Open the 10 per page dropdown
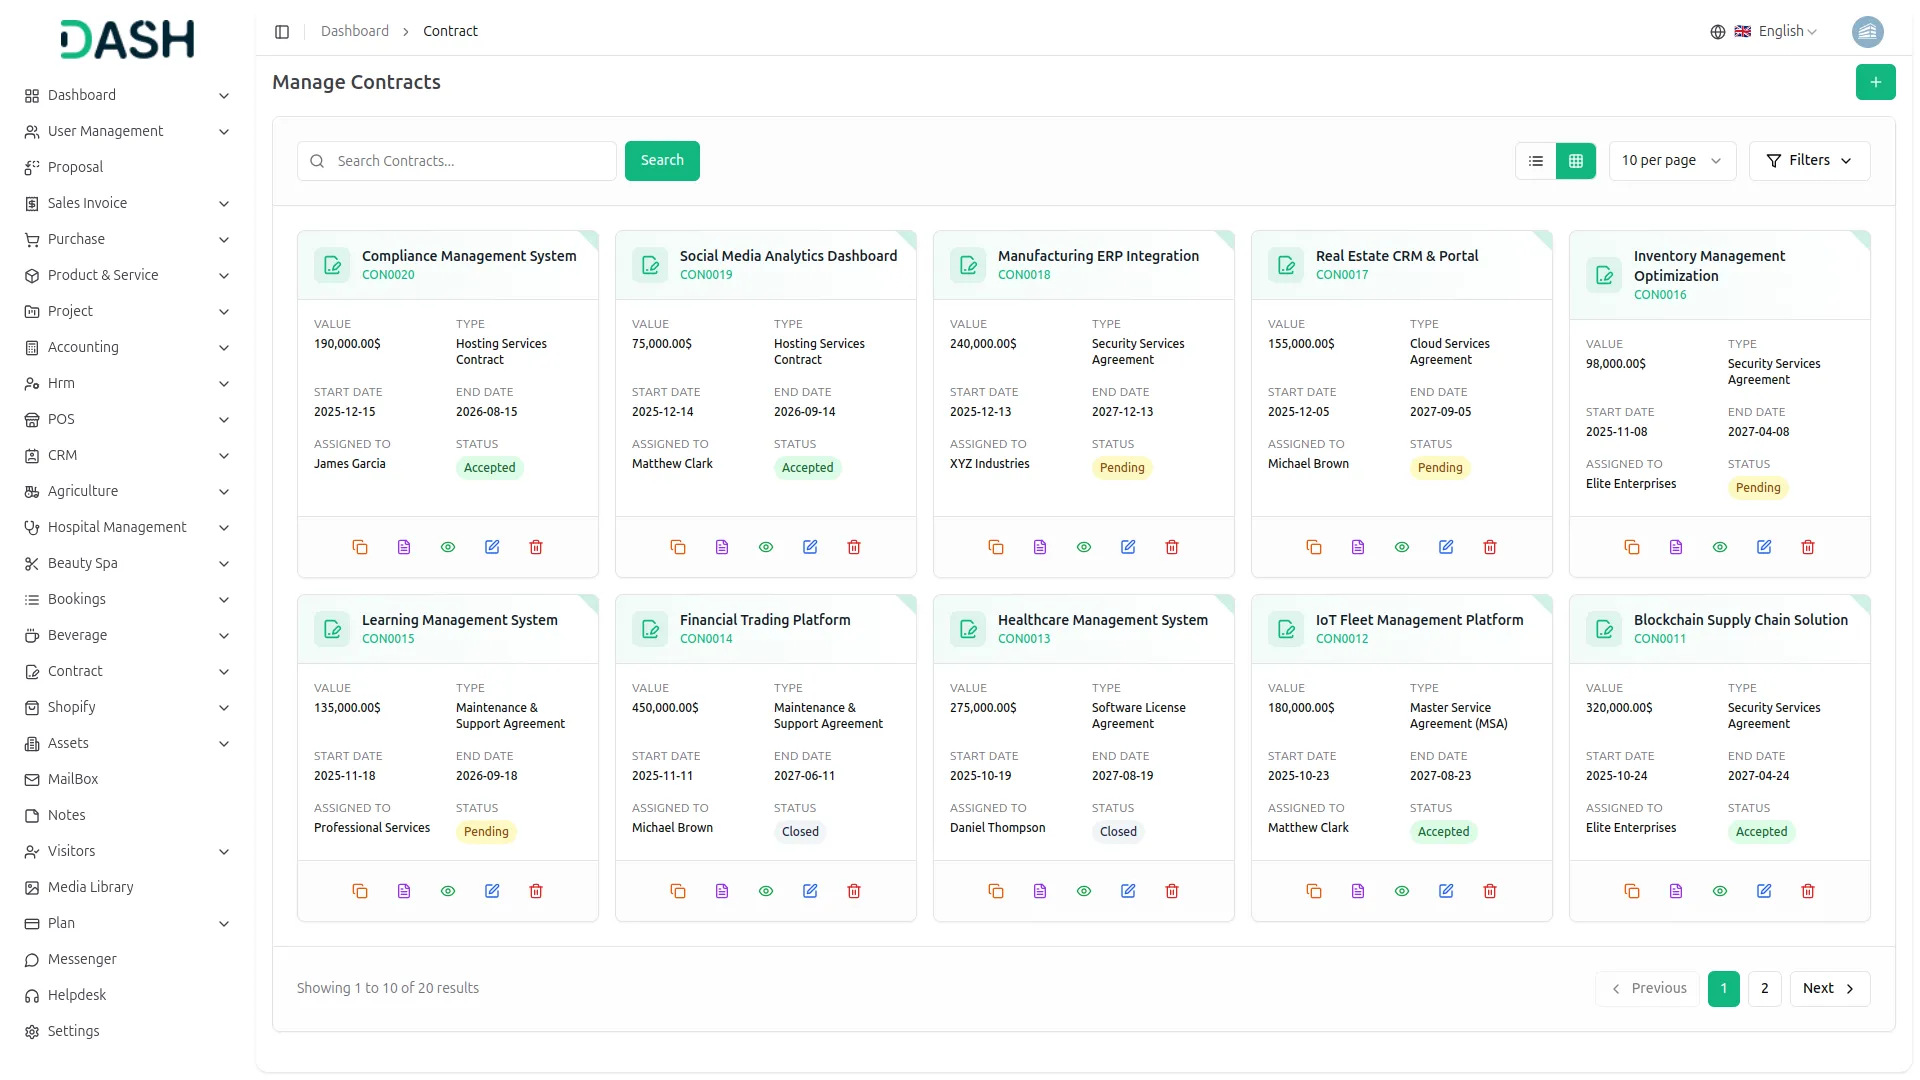 point(1671,161)
